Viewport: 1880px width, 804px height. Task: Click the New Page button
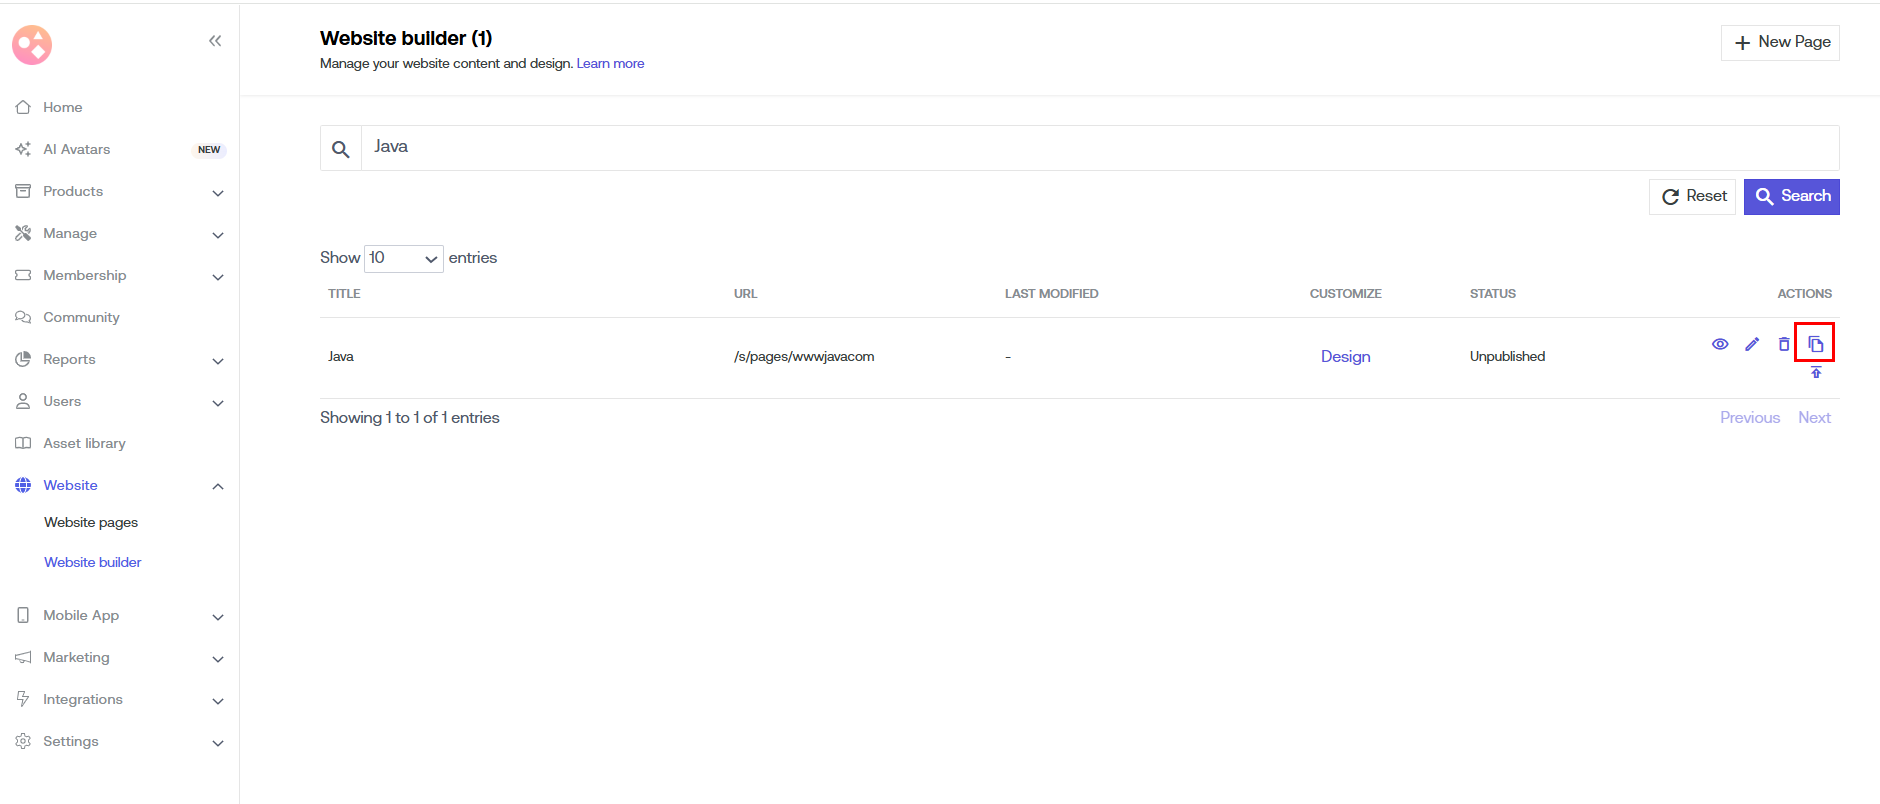pos(1780,42)
